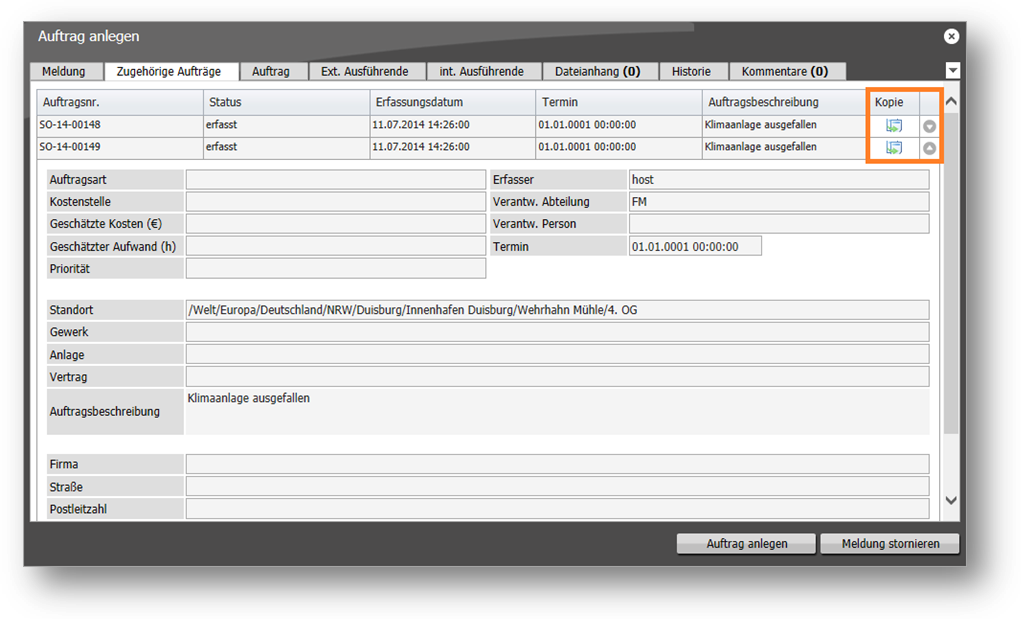This screenshot has width=1021, height=619.
Task: Select order number SO-14-00148 cell
Action: pyautogui.click(x=120, y=125)
